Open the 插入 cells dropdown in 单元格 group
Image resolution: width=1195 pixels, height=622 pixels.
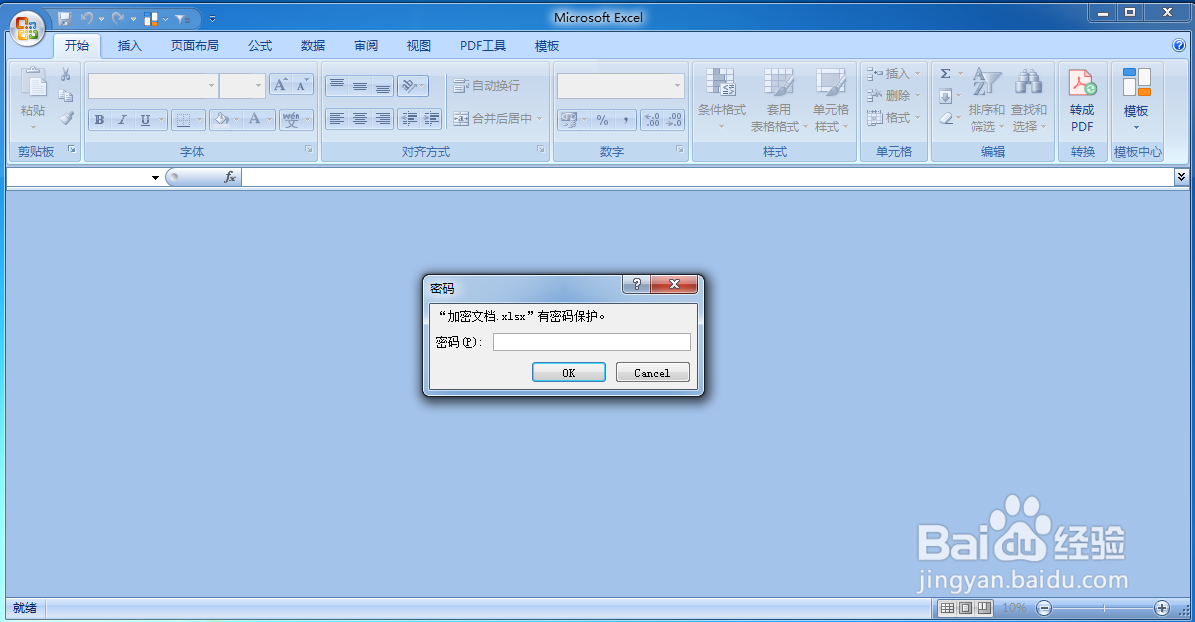[x=893, y=74]
